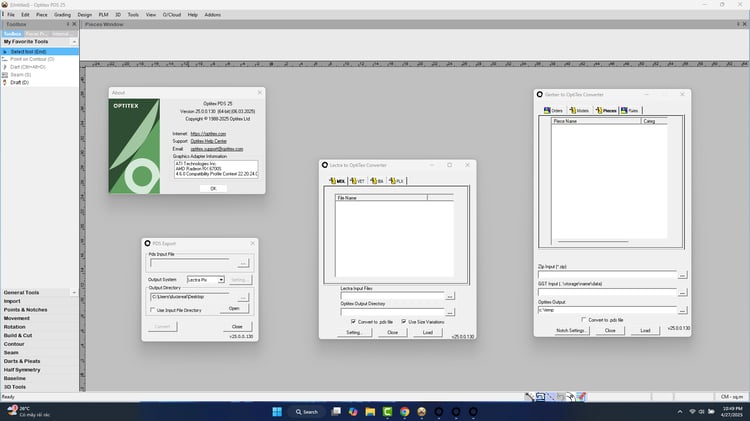The image size is (750, 421).
Task: Select the Pieces tab in Gerber converter
Action: [606, 111]
